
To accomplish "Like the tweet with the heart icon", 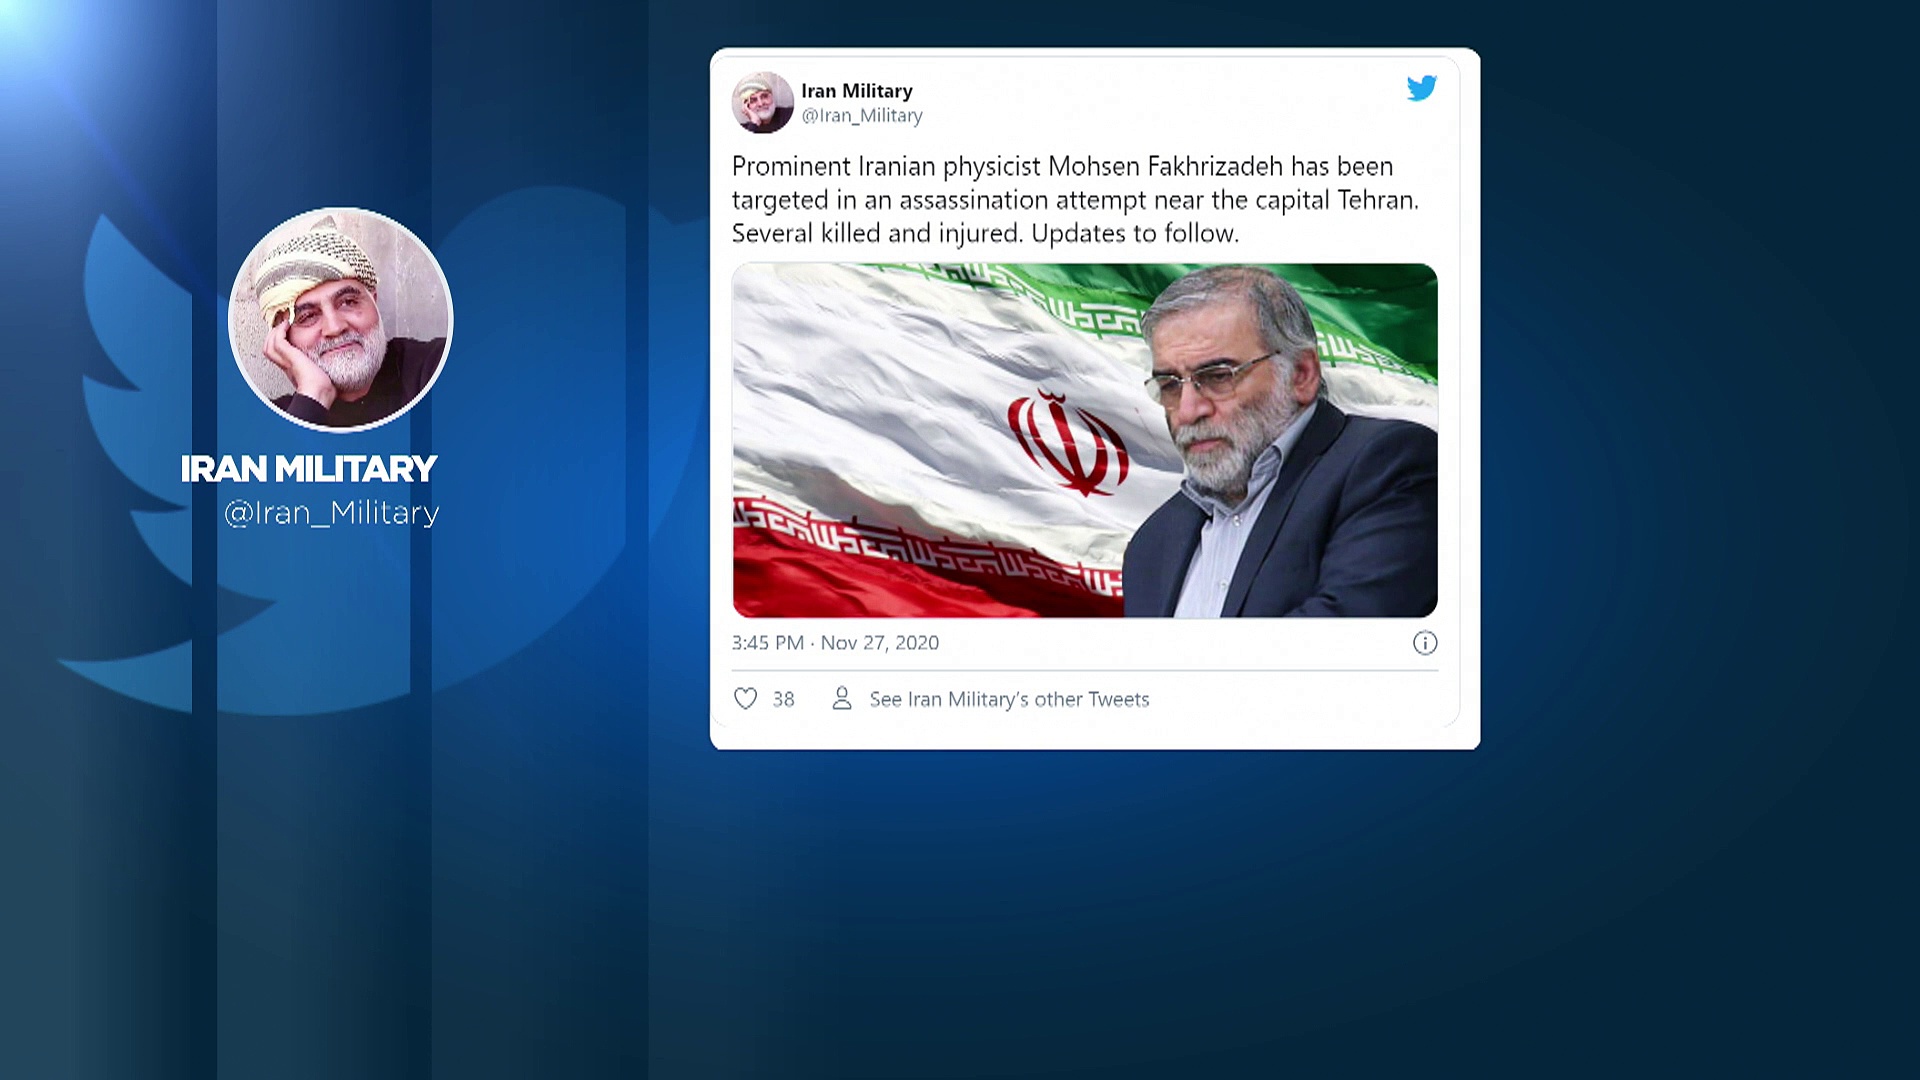I will (x=746, y=699).
